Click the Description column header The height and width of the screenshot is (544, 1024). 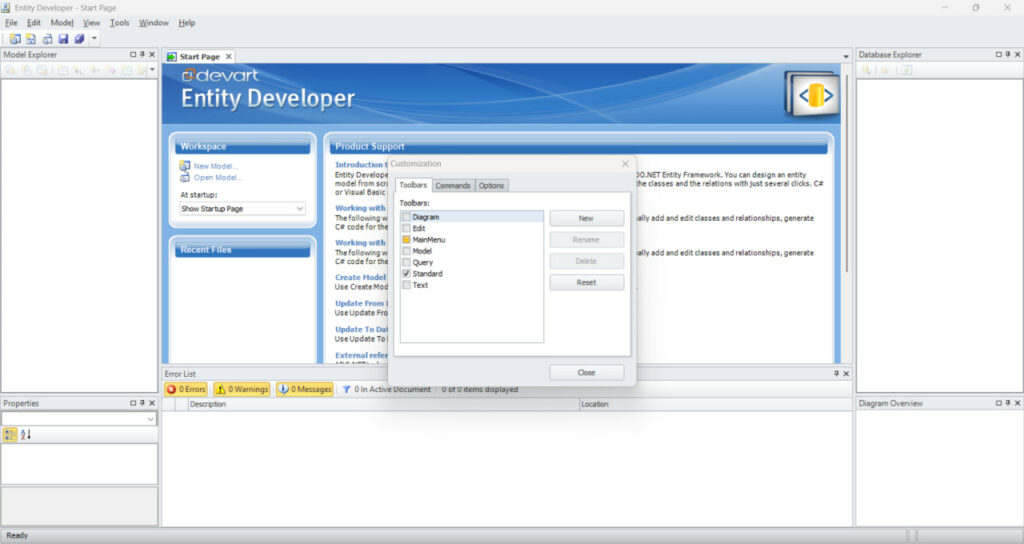pyautogui.click(x=382, y=404)
